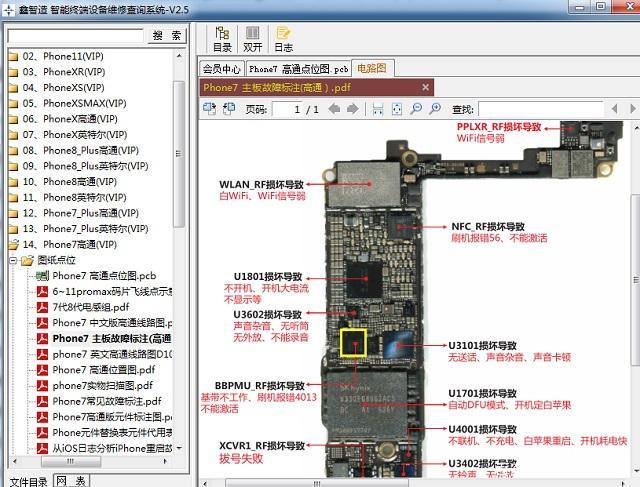Click the app logo icon in title bar
640x487 pixels.
click(8, 9)
